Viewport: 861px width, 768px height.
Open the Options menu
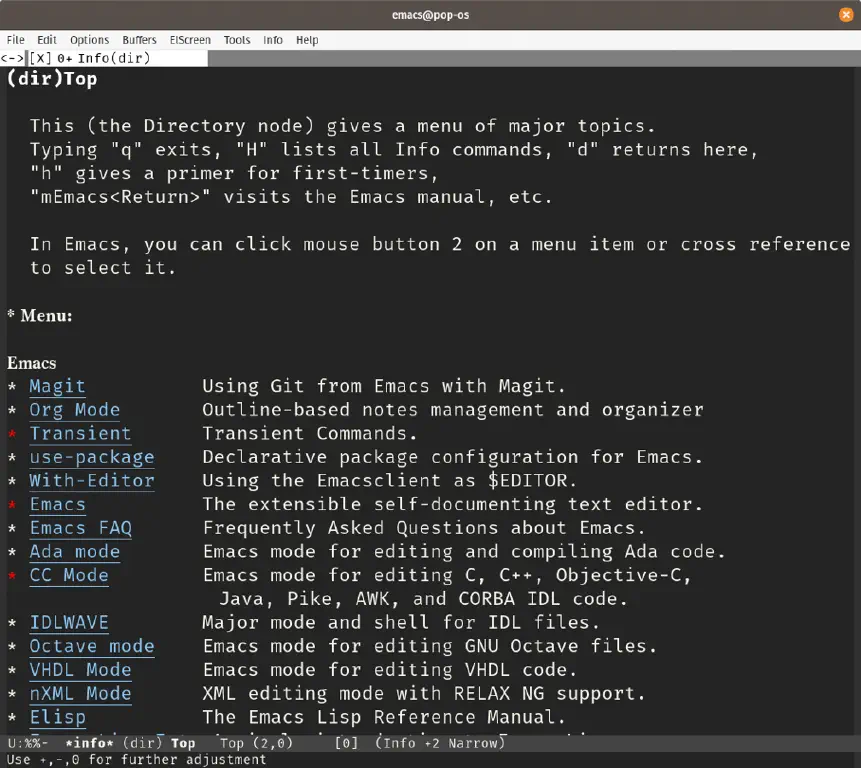pyautogui.click(x=89, y=40)
